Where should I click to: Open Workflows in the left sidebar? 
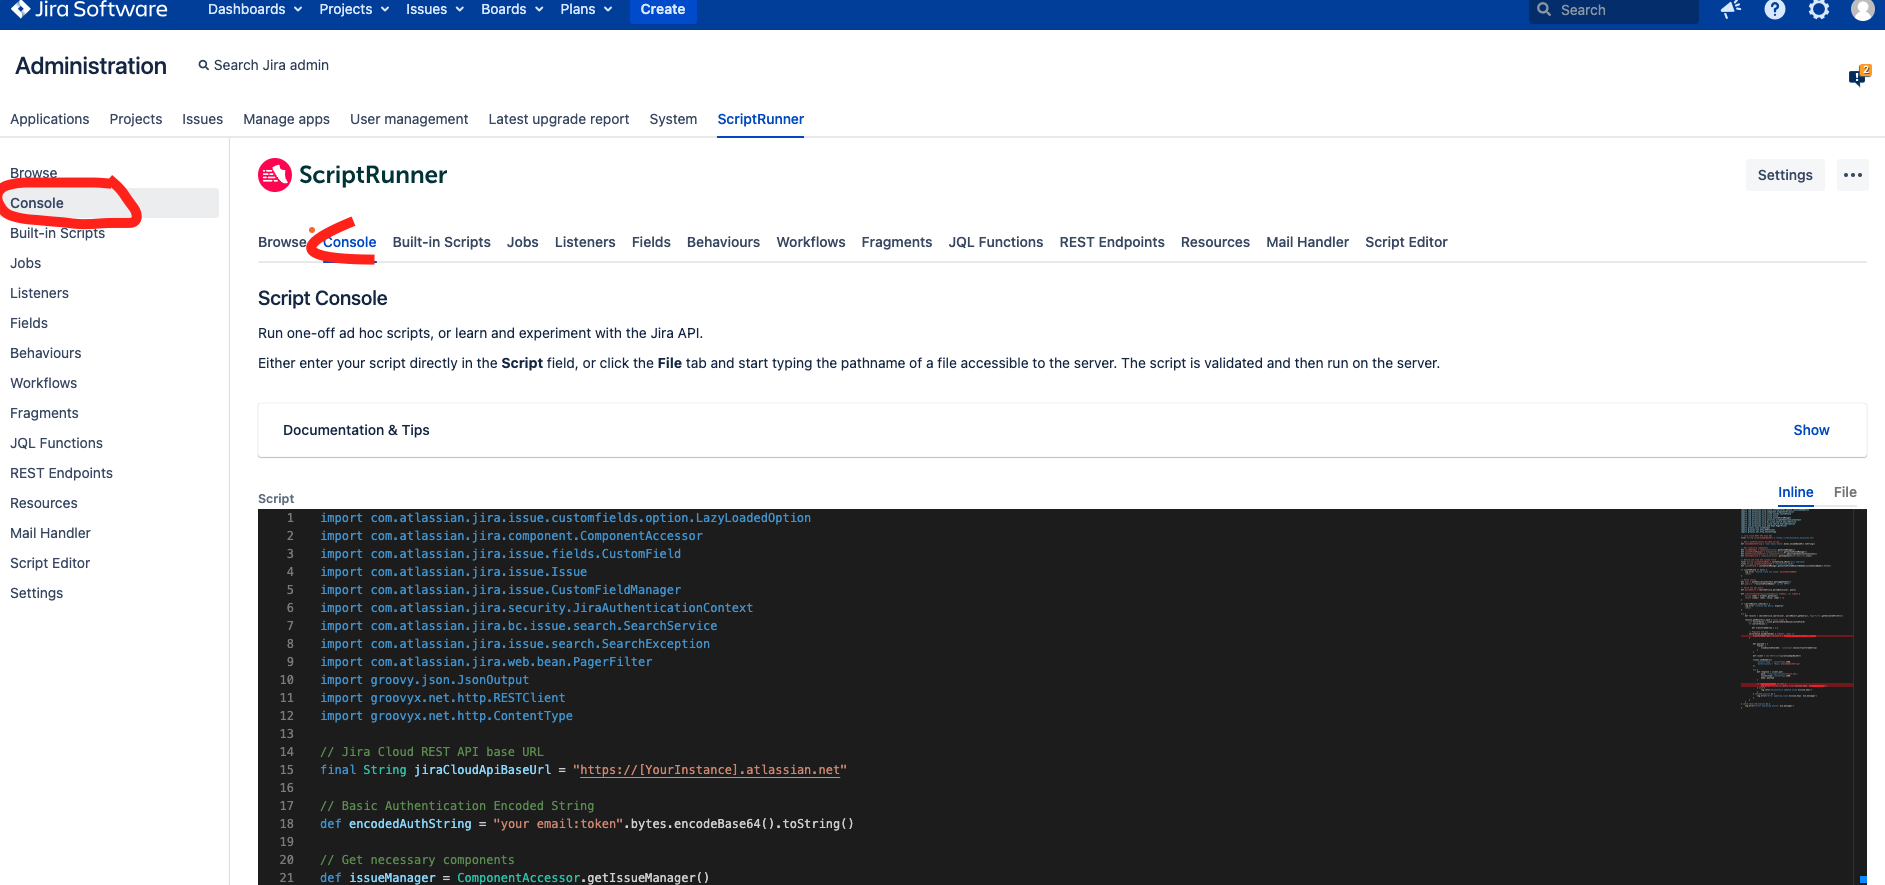coord(44,383)
